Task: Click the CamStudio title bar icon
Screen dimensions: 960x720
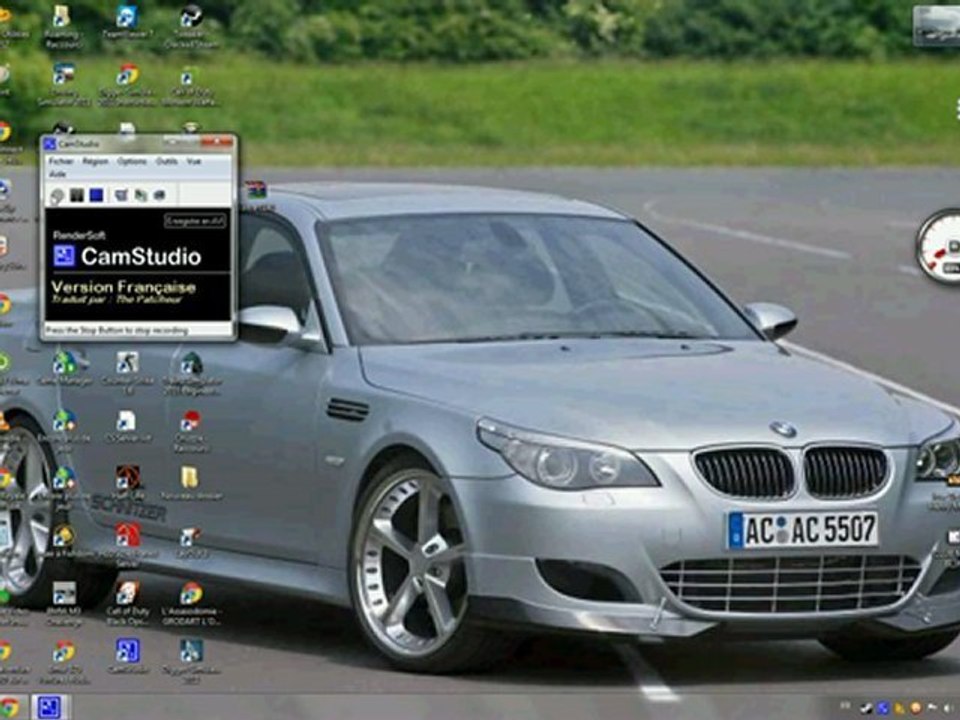Action: 50,144
